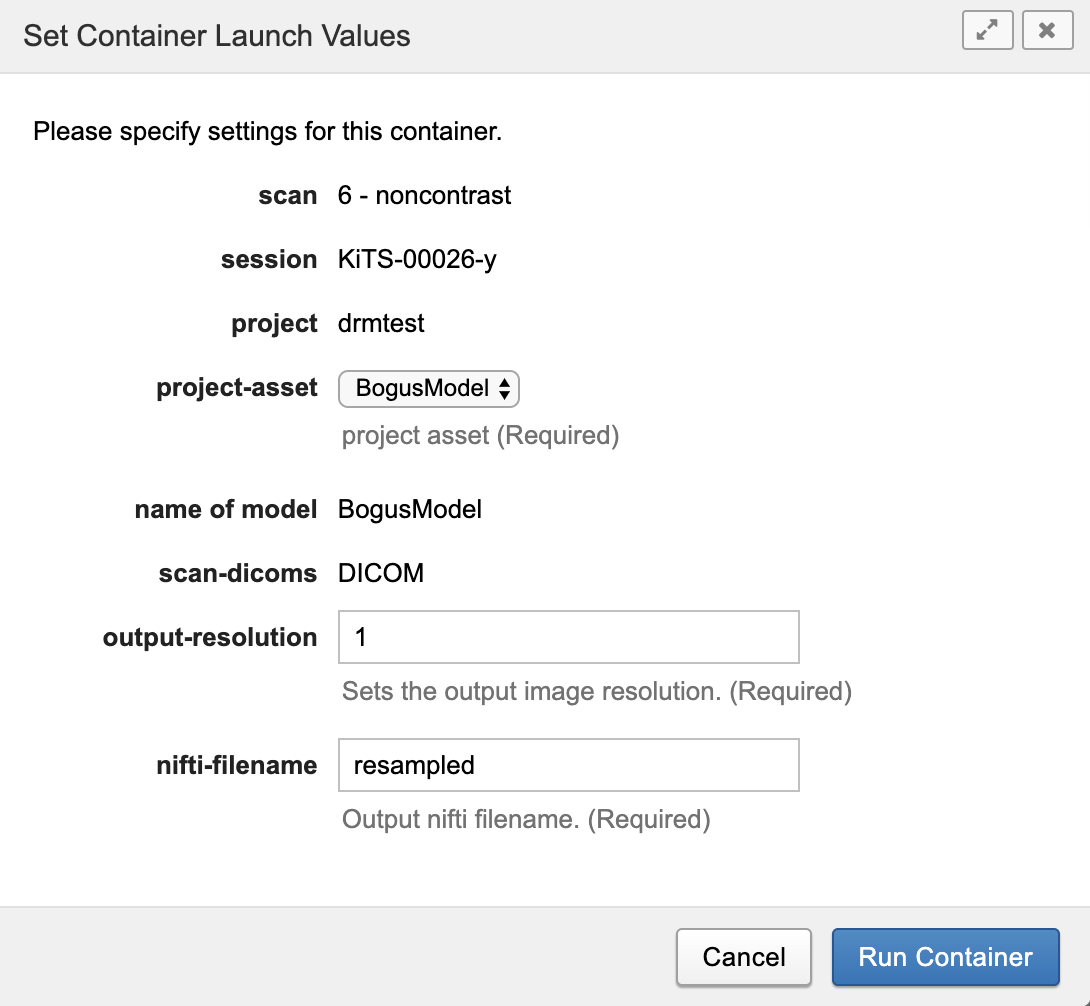Maximize the Set Container Launch Values dialog

pyautogui.click(x=988, y=31)
